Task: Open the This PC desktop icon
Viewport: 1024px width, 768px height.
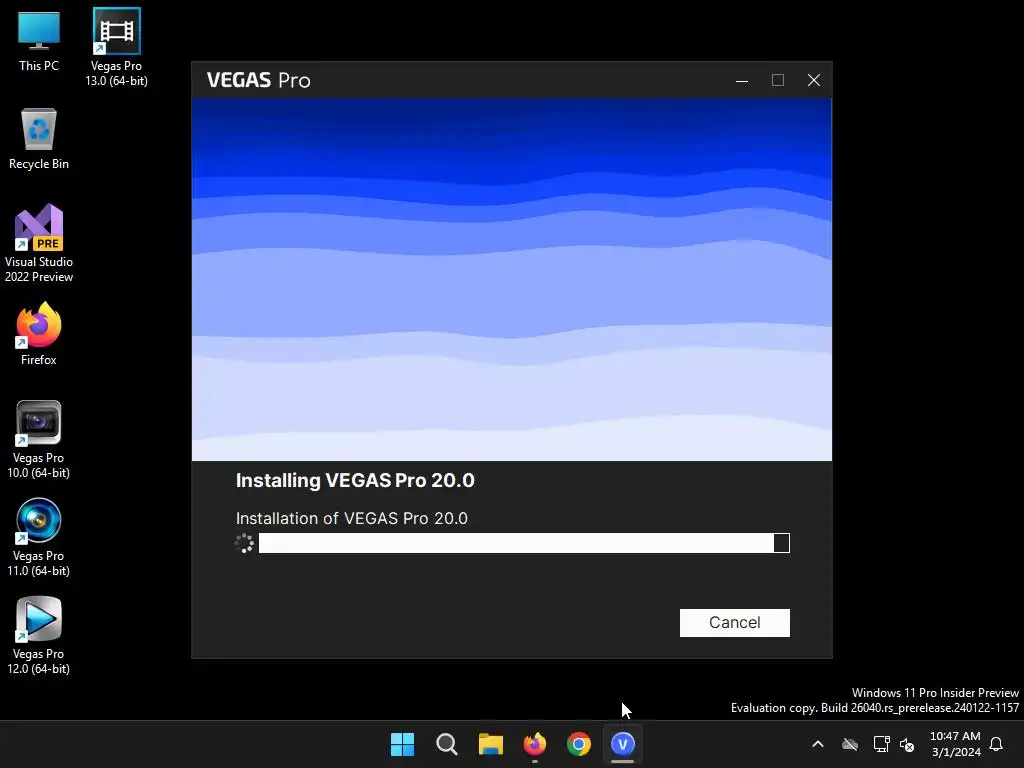Action: point(39,41)
